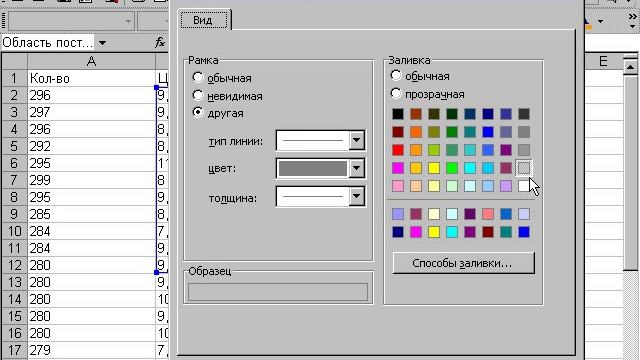Select the Select All corner button
The height and width of the screenshot is (360, 640).
click(14, 61)
